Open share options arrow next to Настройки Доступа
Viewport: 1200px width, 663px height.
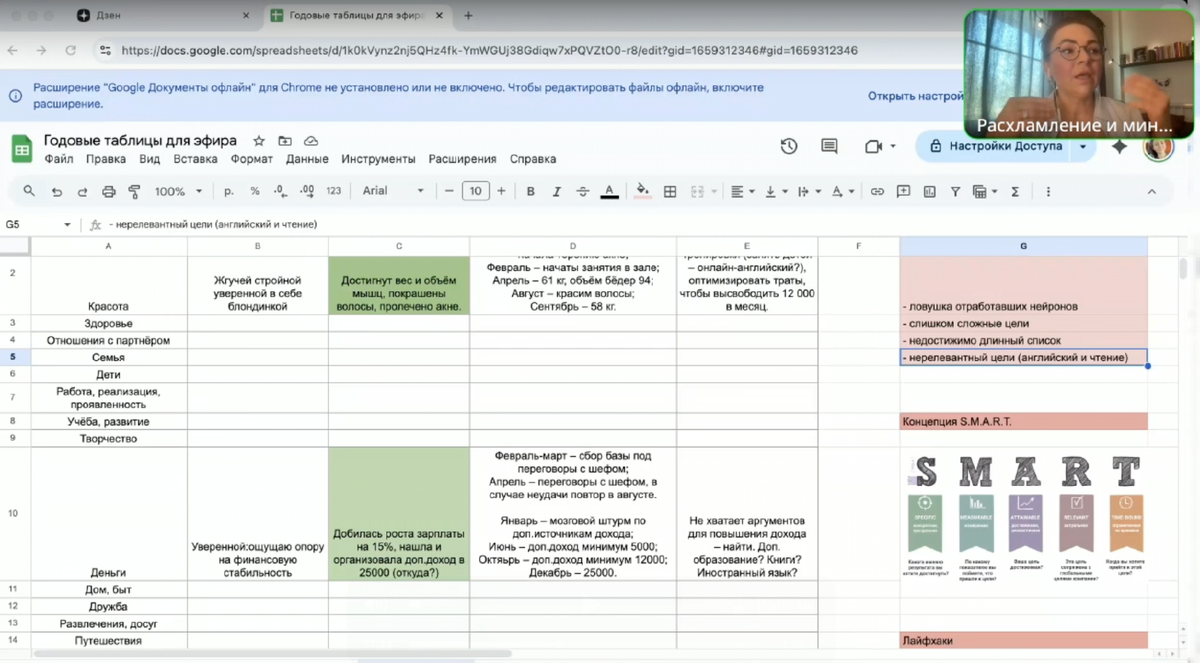(1083, 146)
